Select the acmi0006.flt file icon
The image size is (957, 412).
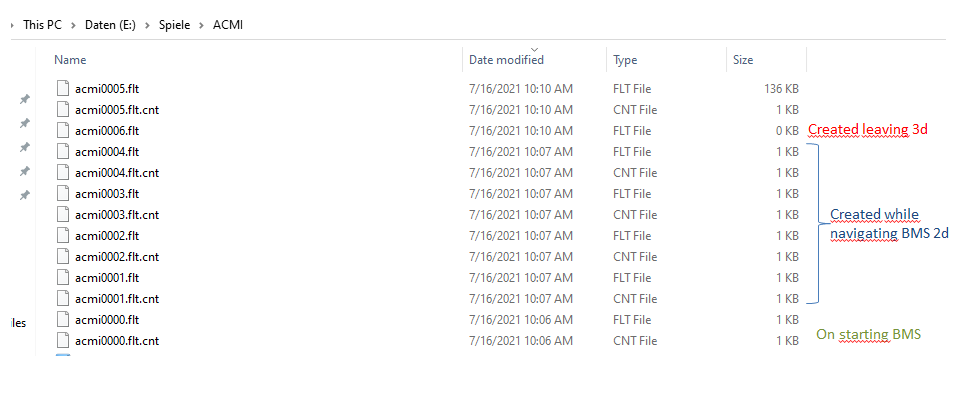coord(63,131)
